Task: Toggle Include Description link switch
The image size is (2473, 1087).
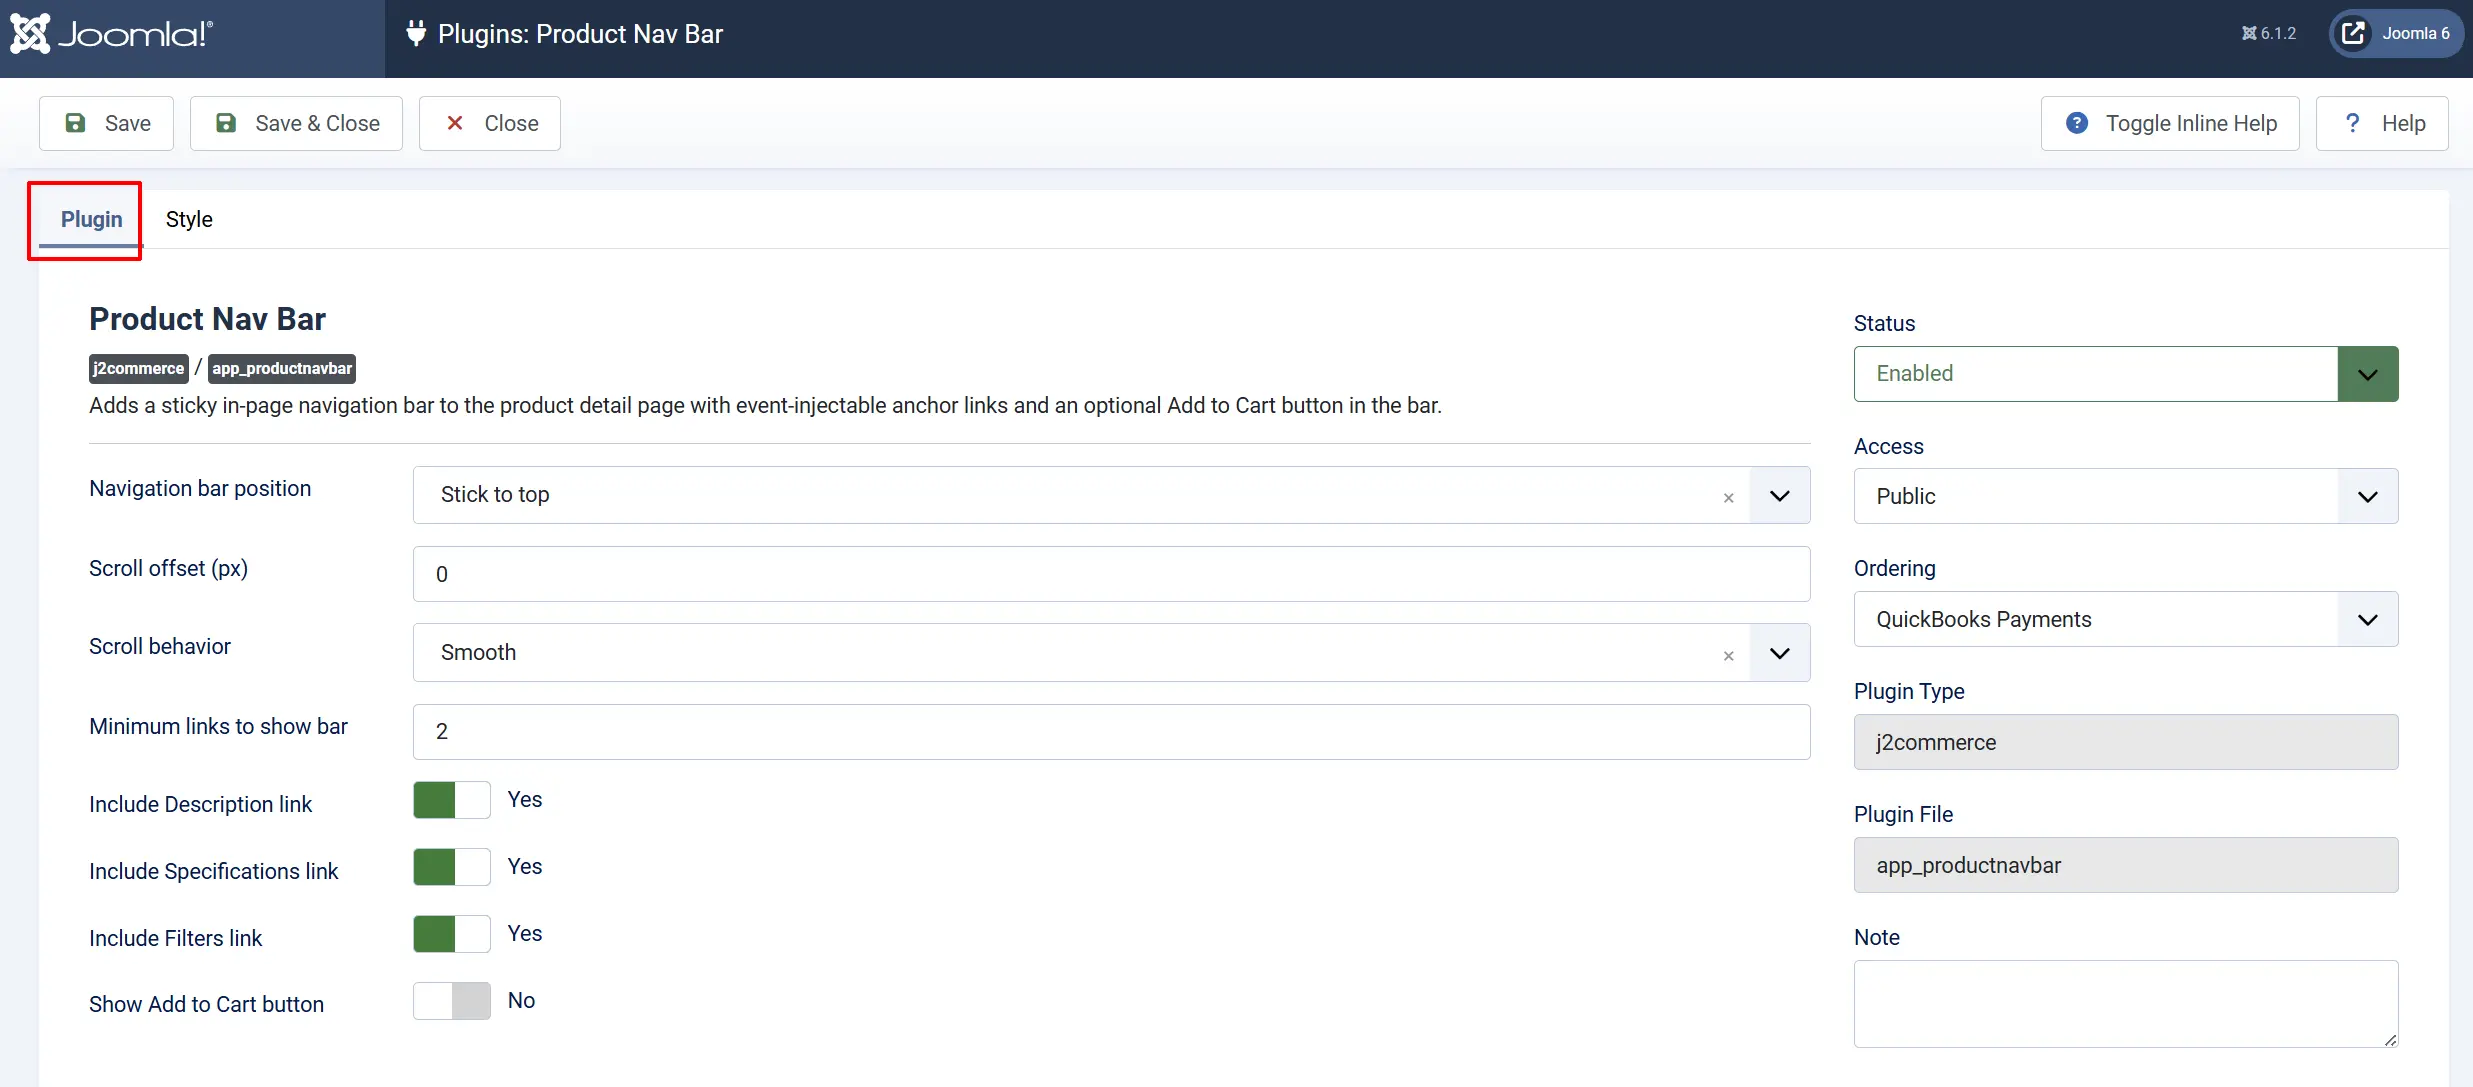Action: click(452, 800)
